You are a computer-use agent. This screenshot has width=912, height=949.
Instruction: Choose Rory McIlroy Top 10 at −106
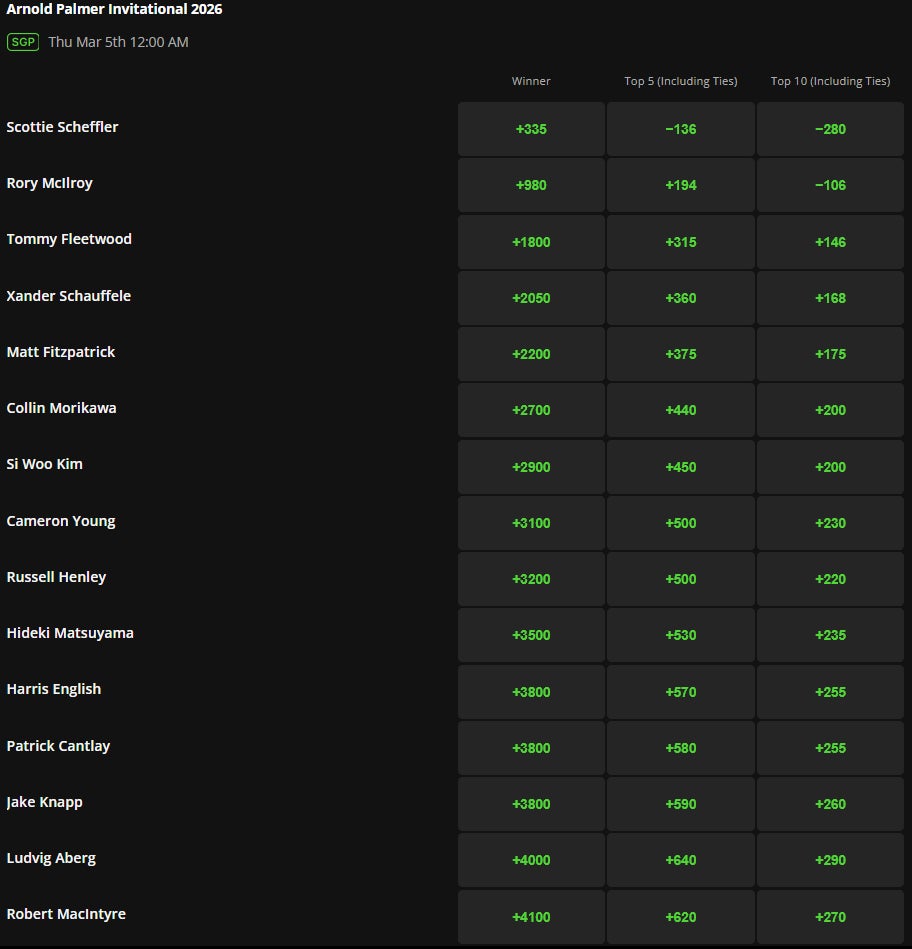830,185
